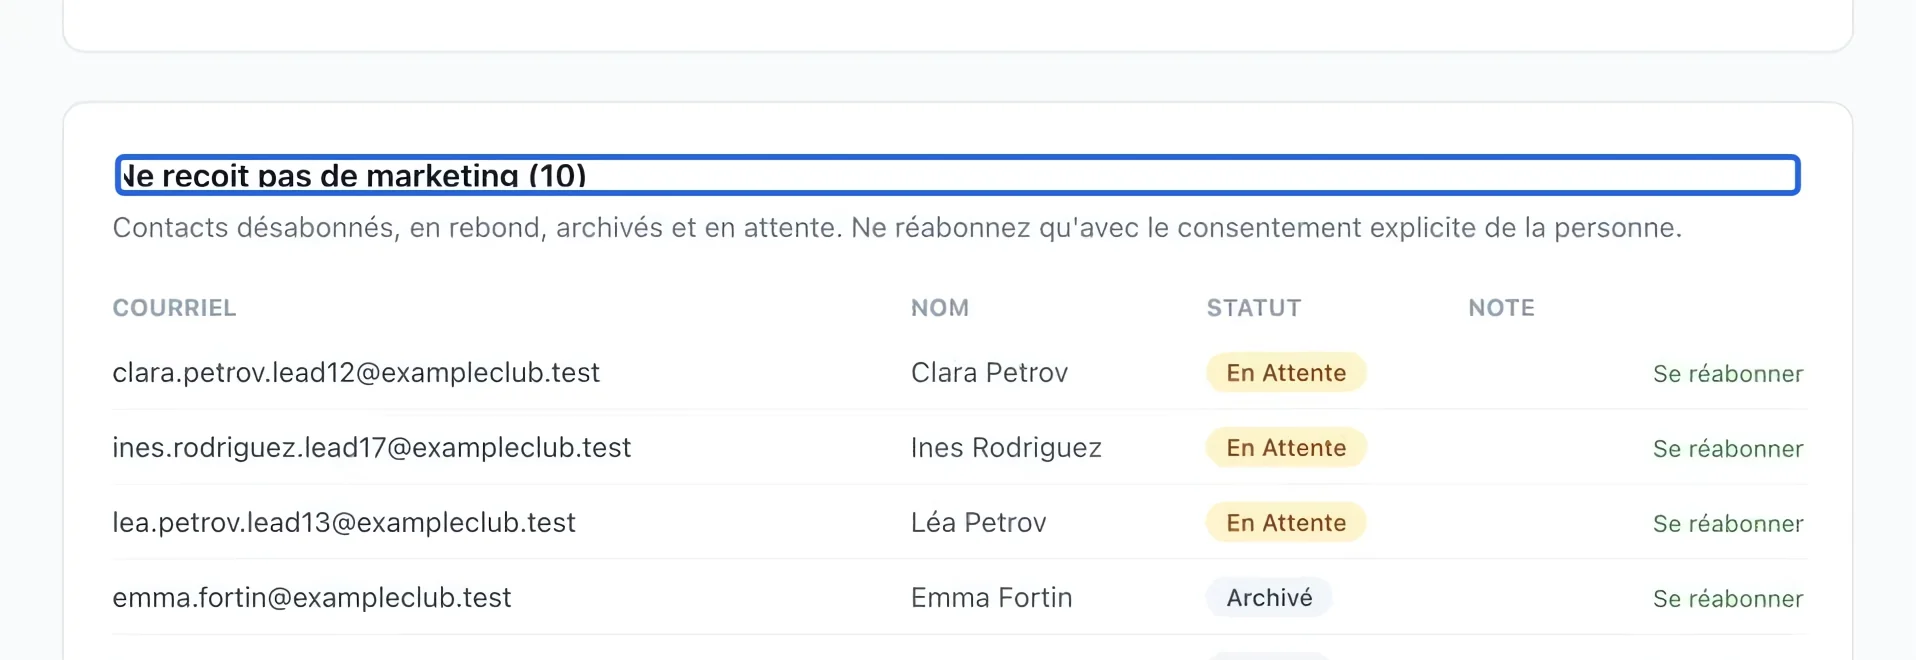Select email lea.petrov.lead13@exampleclub.test
Screen dimensions: 1916x660
344,523
